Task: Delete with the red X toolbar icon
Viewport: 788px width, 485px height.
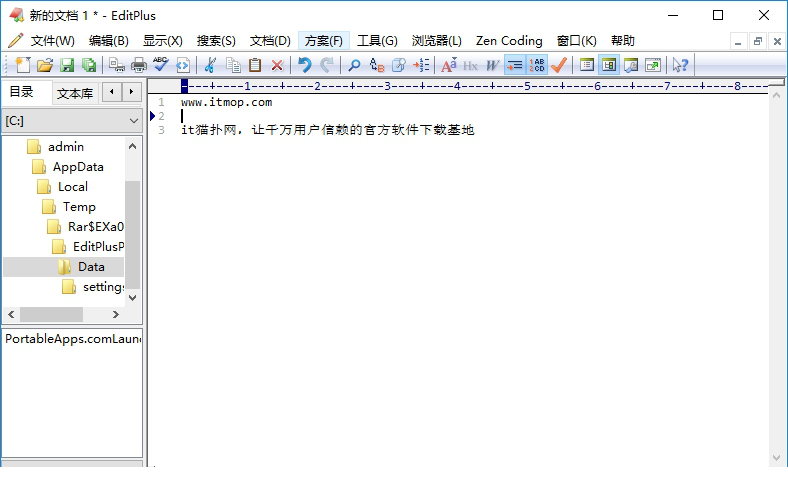Action: (277, 65)
